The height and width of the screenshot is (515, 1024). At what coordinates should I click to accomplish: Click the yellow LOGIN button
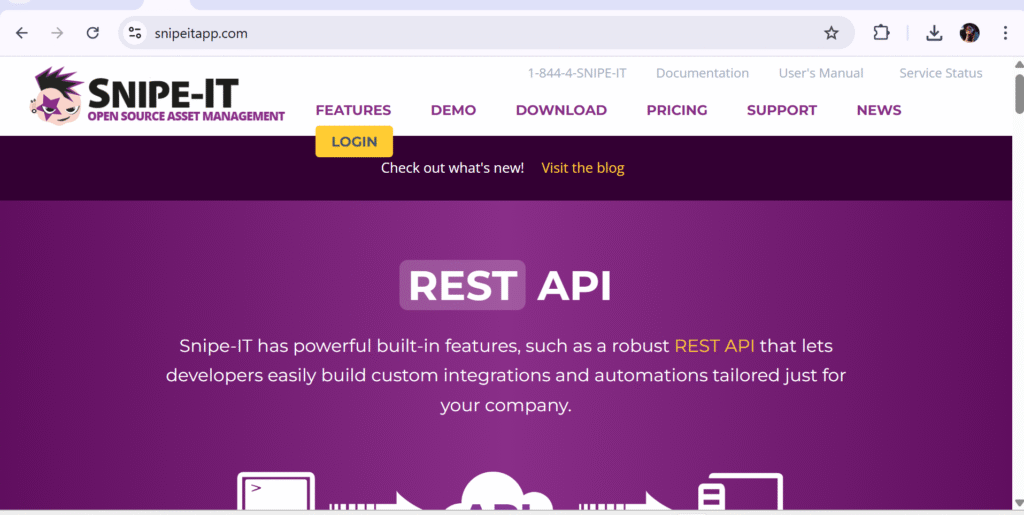[x=354, y=142]
